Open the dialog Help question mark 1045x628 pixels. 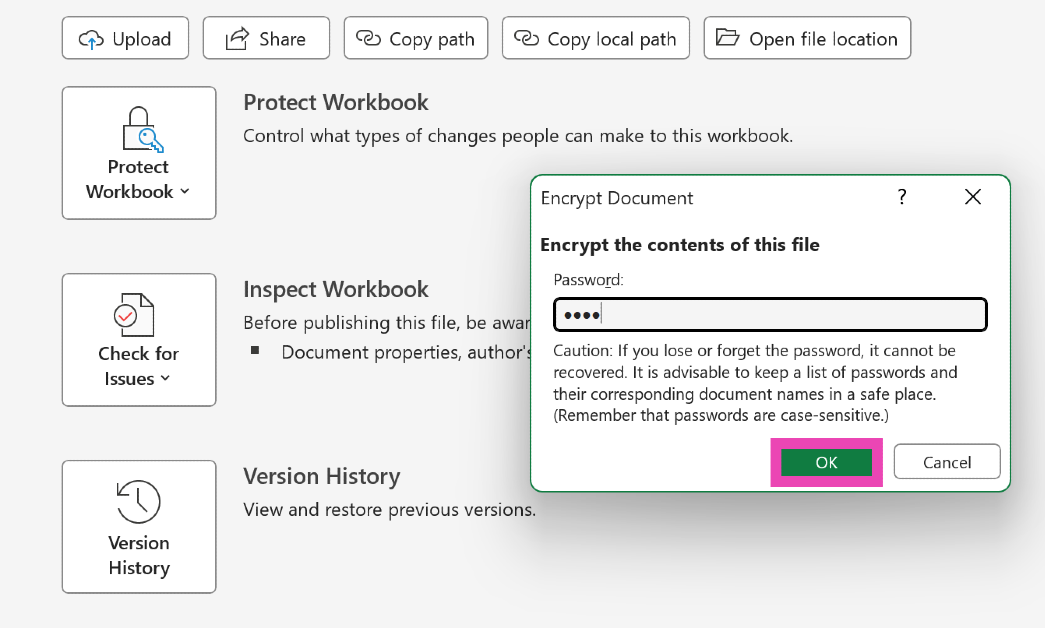click(x=901, y=197)
